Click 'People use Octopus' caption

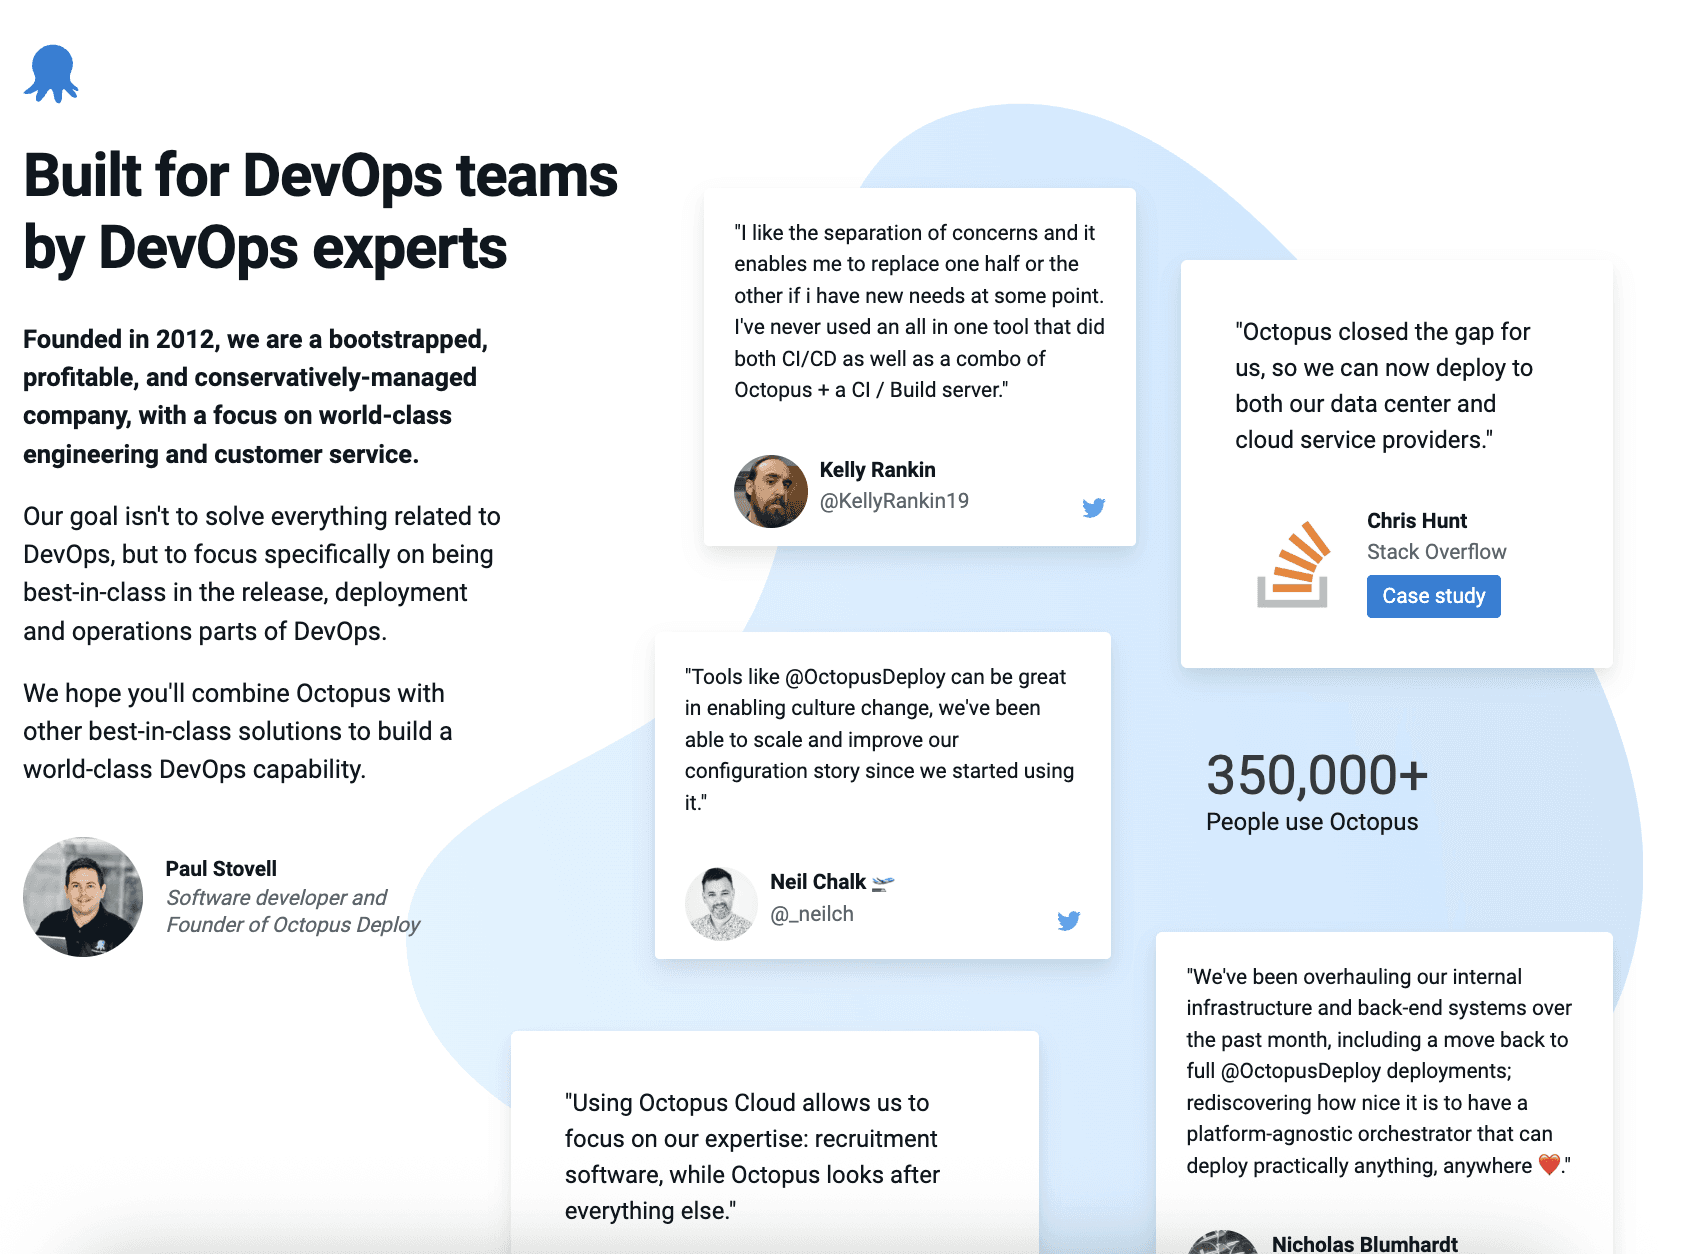1312,822
